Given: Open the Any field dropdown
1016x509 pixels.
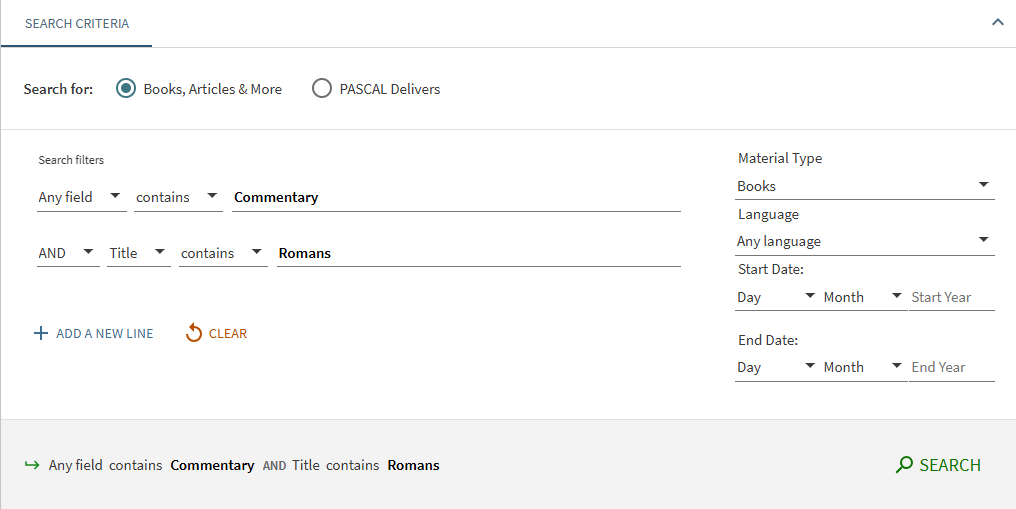Looking at the screenshot, I should pyautogui.click(x=81, y=197).
